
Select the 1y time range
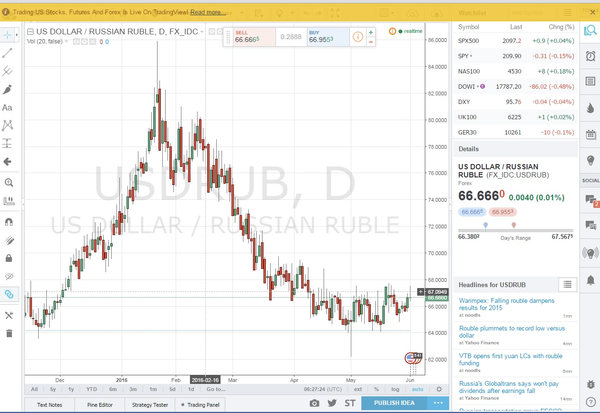click(x=71, y=389)
